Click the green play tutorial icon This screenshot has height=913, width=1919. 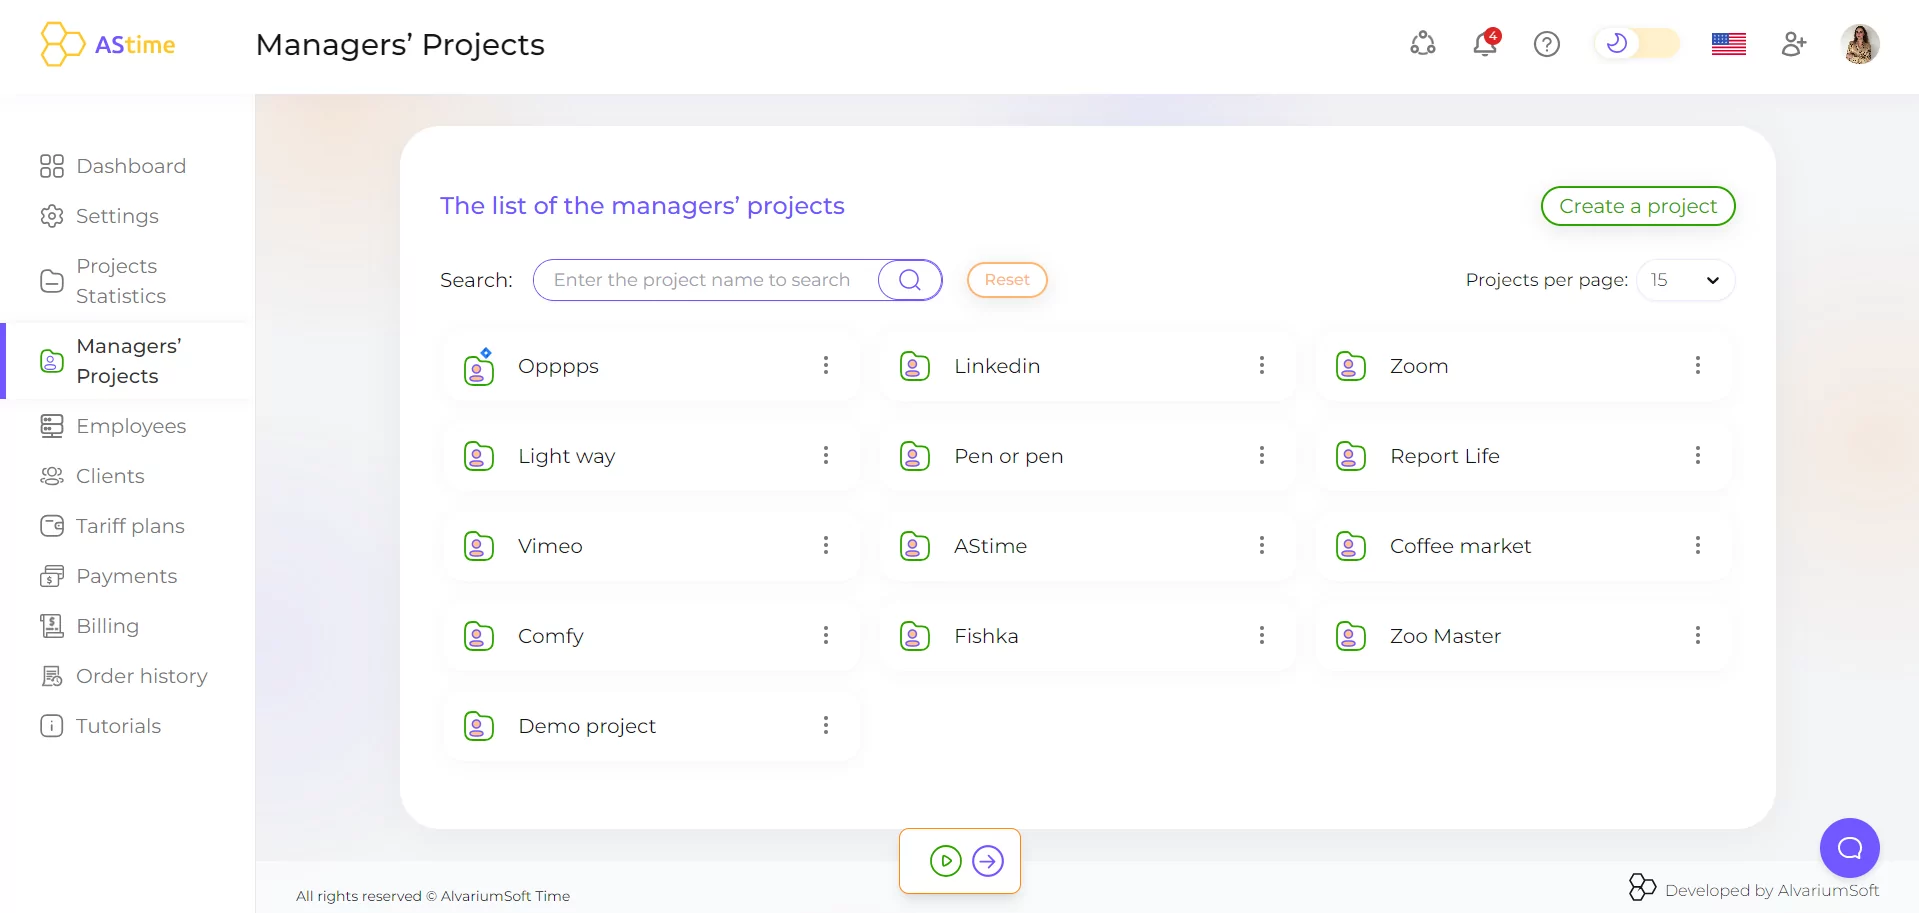(x=945, y=861)
